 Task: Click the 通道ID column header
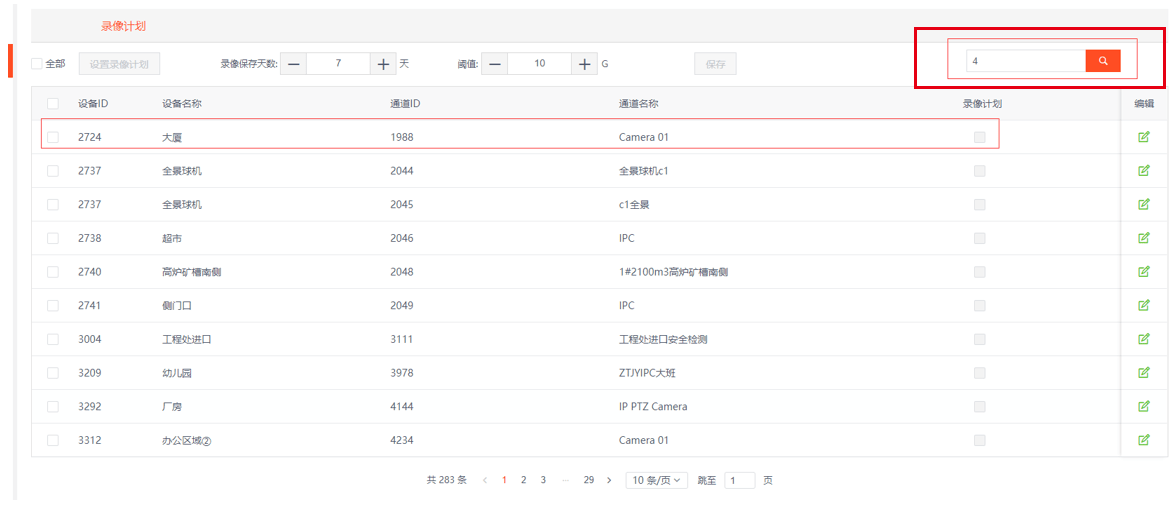click(x=405, y=103)
